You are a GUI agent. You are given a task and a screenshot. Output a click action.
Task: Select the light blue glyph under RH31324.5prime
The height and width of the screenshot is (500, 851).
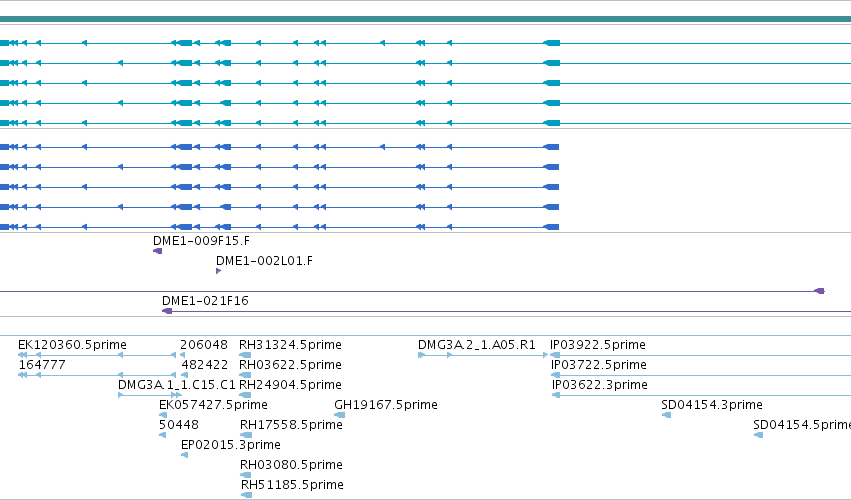245,355
